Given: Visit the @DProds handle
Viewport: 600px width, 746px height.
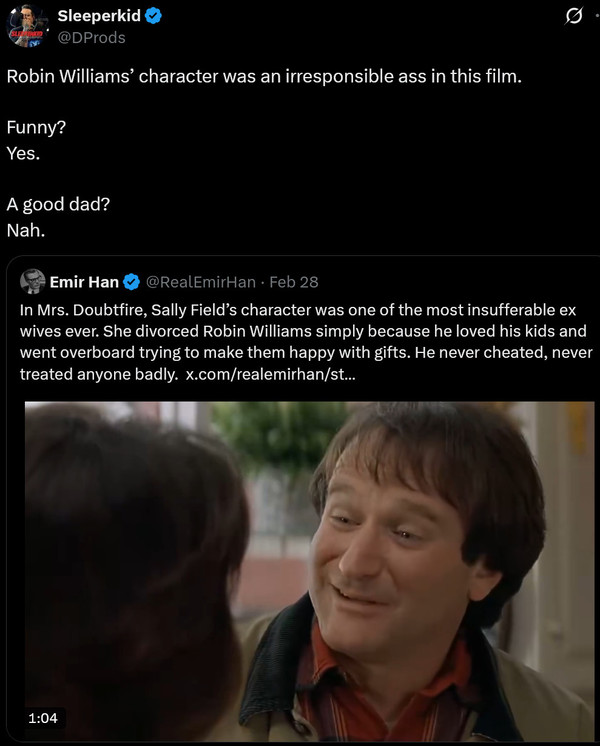Looking at the screenshot, I should click(91, 38).
